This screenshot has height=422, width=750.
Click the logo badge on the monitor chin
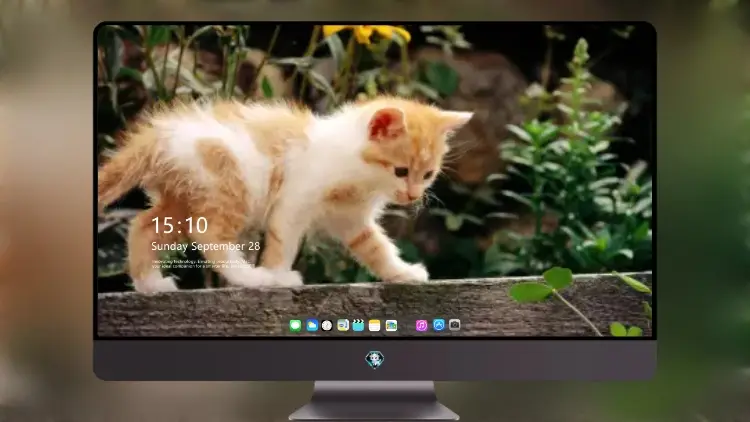pyautogui.click(x=375, y=359)
